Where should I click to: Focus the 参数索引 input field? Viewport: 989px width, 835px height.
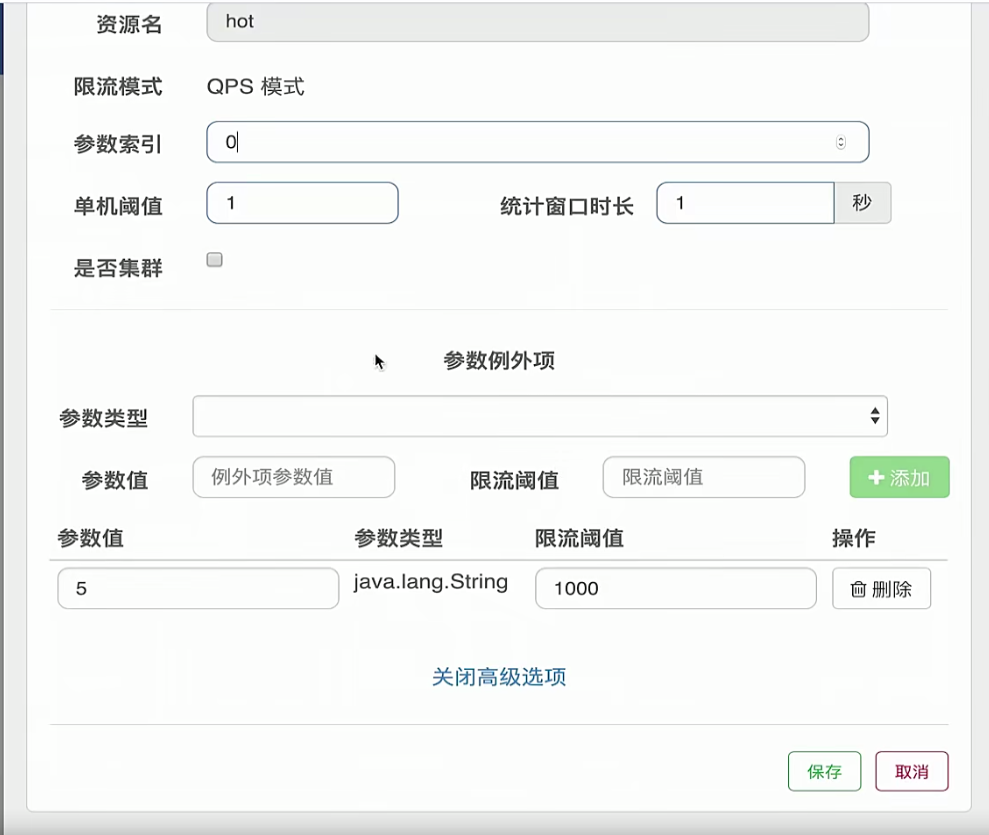tap(520, 143)
